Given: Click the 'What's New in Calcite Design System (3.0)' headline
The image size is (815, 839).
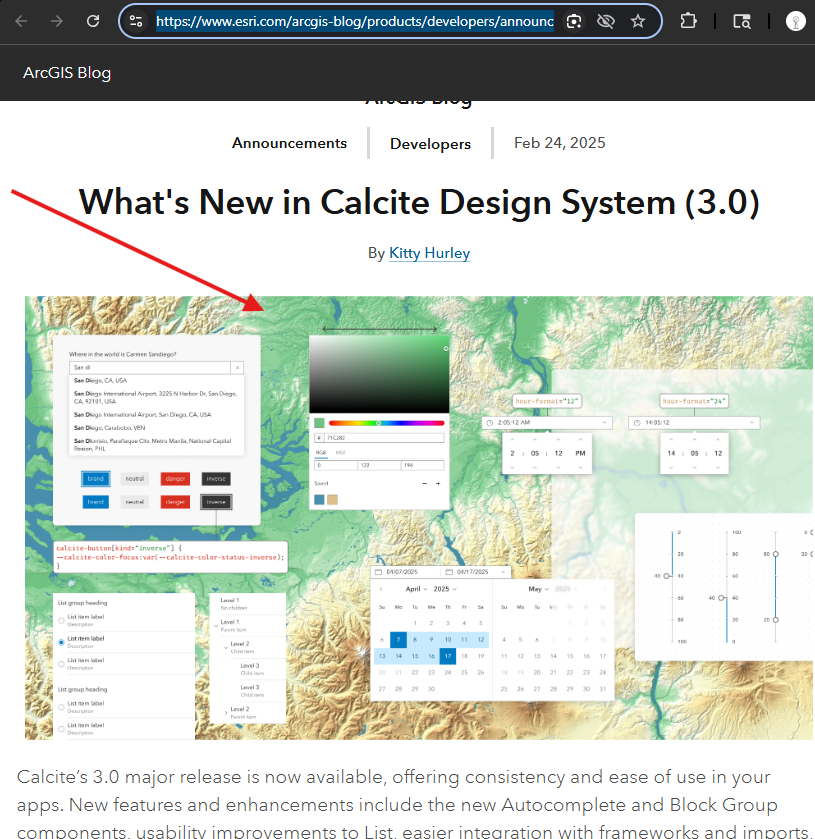Looking at the screenshot, I should pos(419,203).
